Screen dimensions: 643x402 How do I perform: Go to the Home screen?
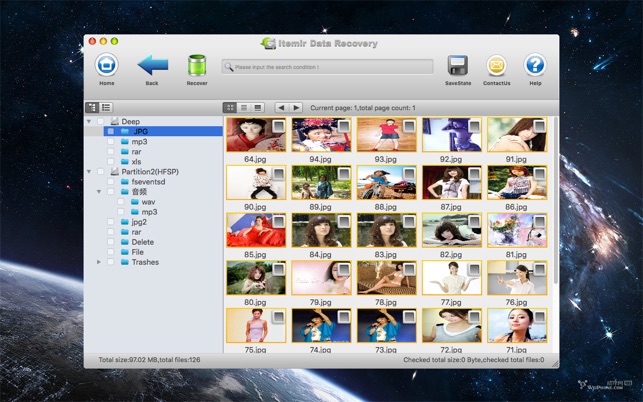(107, 65)
